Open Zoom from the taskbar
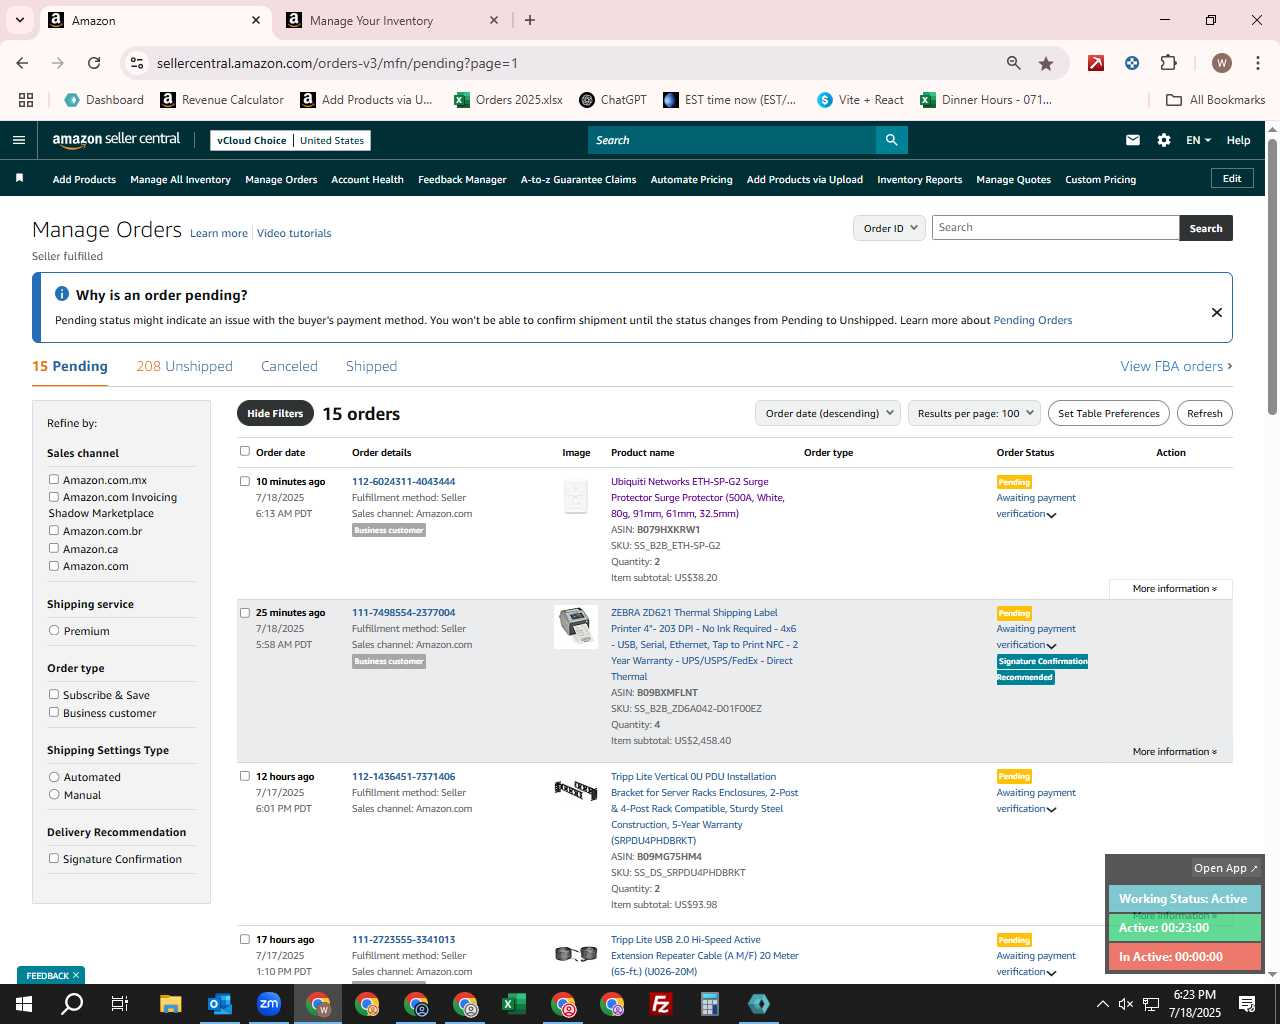Screen dimensions: 1280x1024 click(269, 1004)
